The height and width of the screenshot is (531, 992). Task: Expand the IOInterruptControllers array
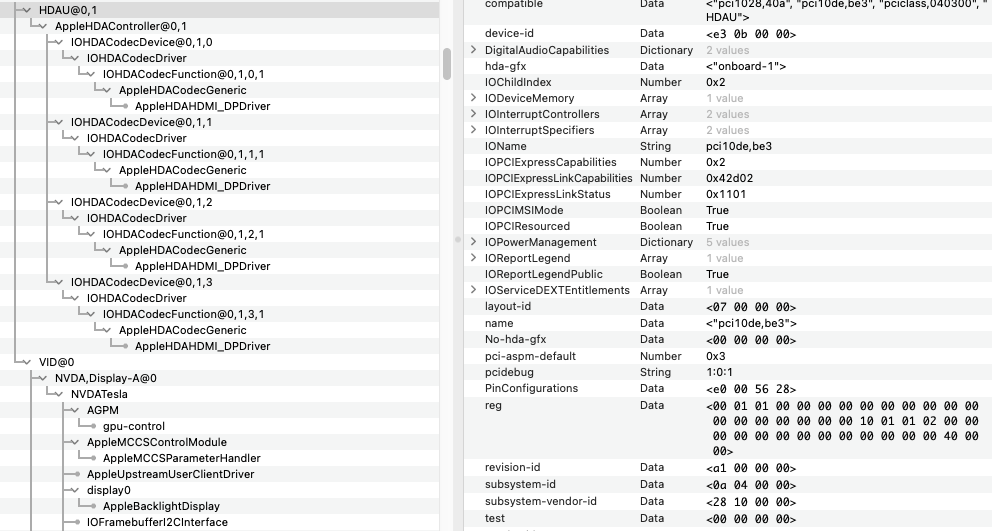point(473,113)
